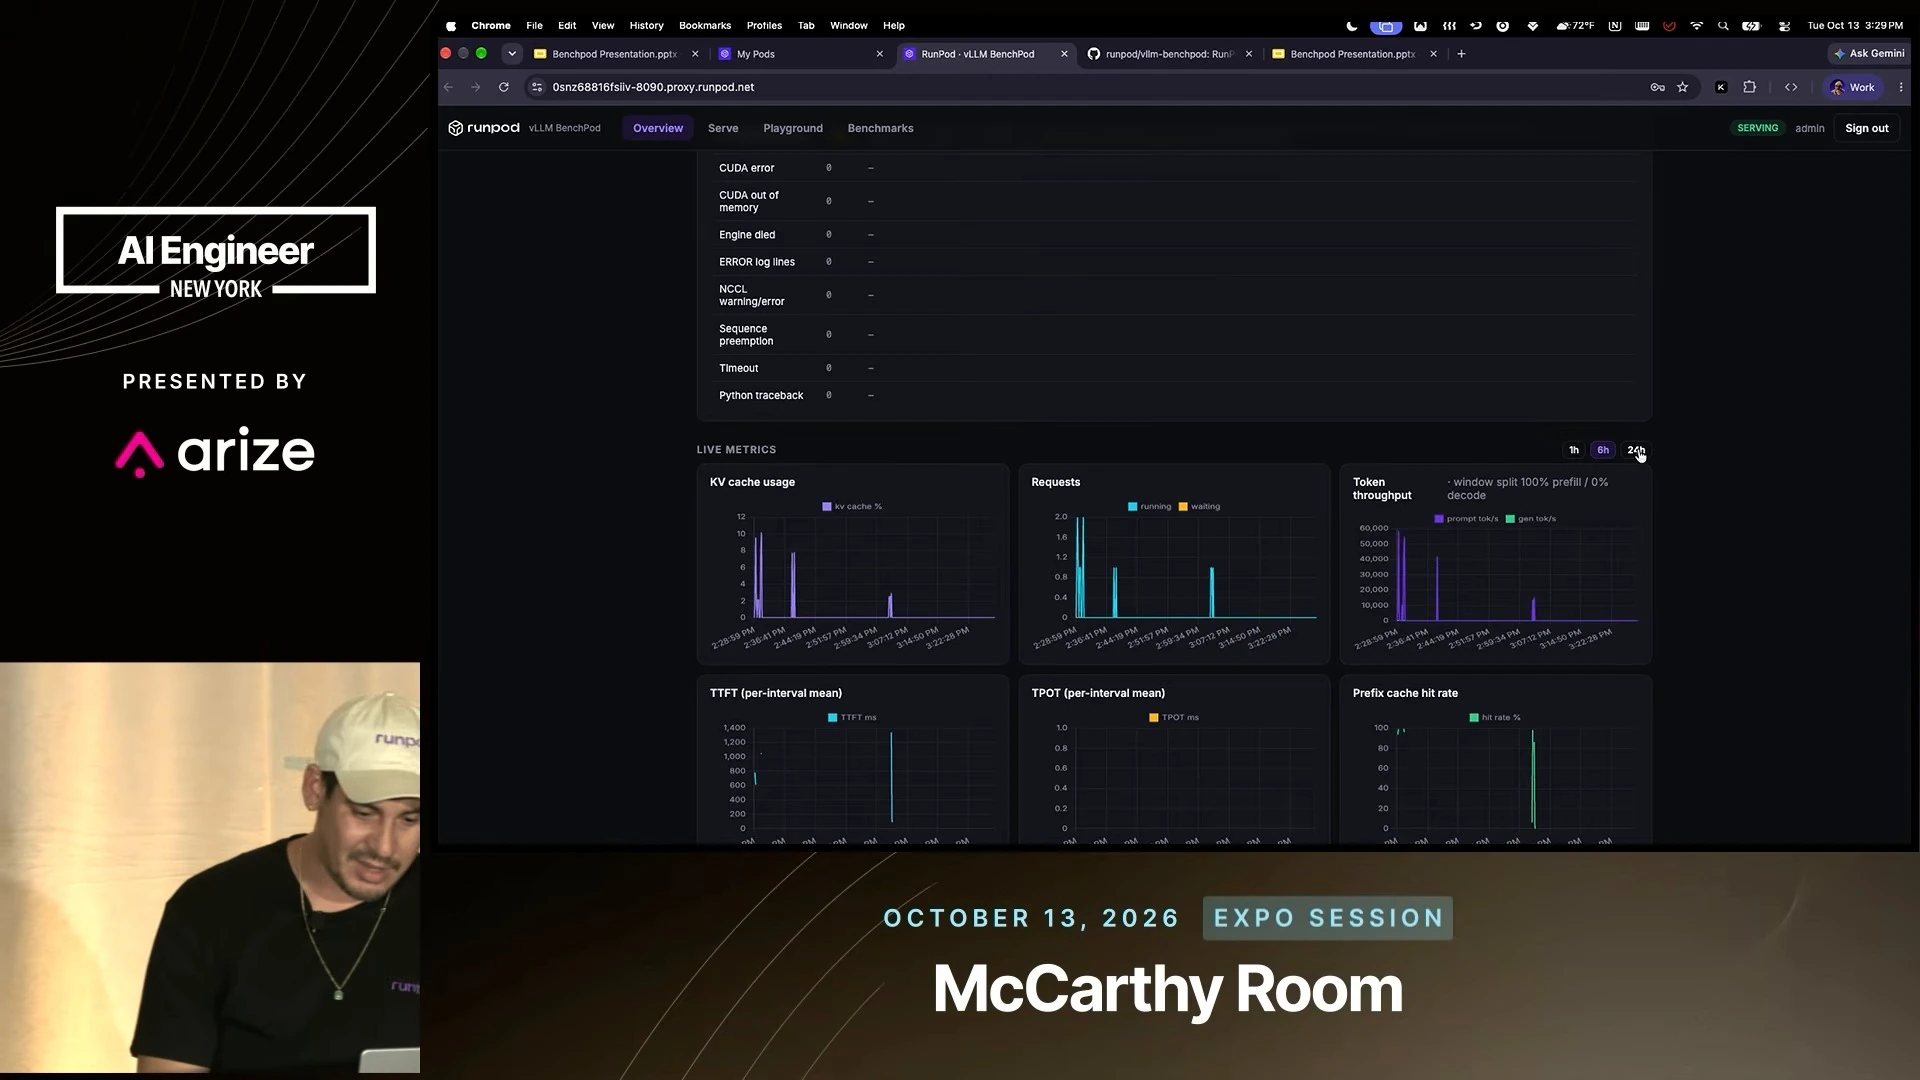Open the Profiles menu
Viewport: 1920px width, 1080px height.
pyautogui.click(x=764, y=26)
